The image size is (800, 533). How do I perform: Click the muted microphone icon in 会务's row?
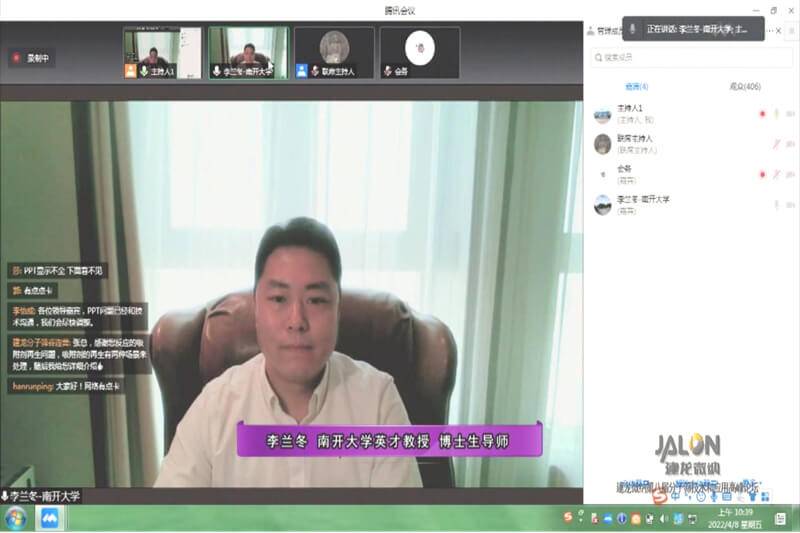(775, 174)
